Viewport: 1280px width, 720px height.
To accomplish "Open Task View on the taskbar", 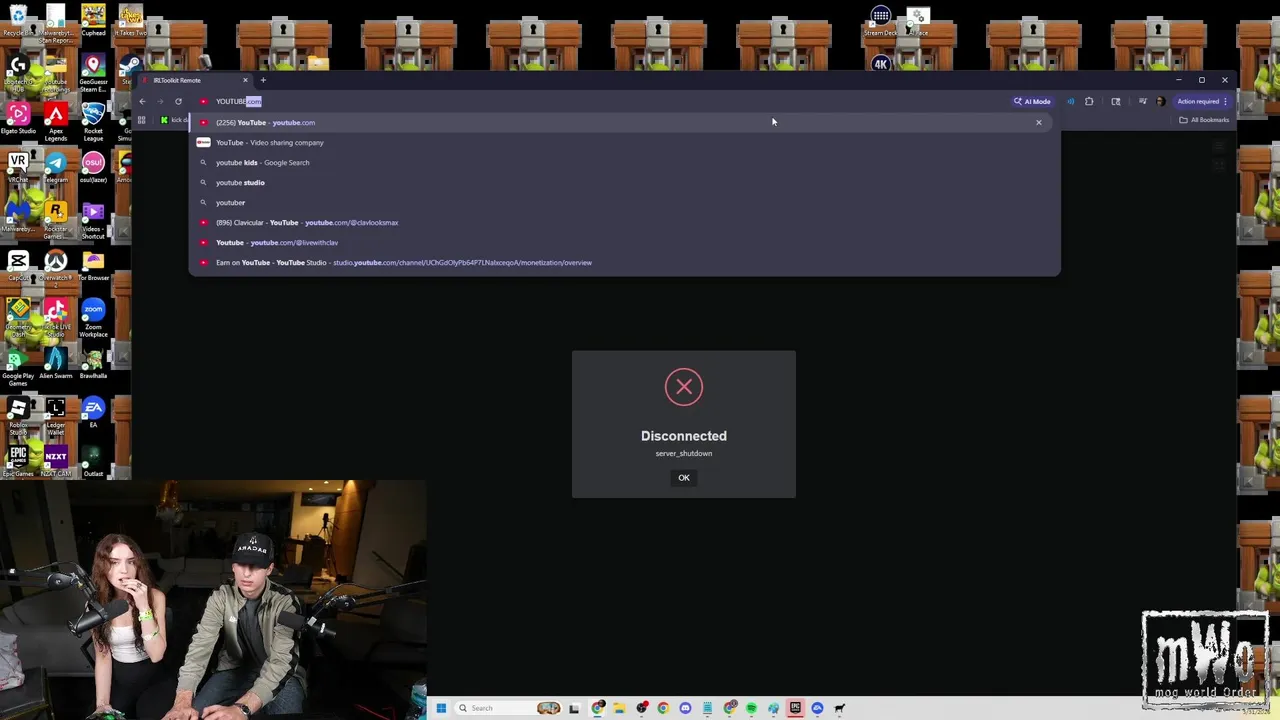I will tap(574, 708).
